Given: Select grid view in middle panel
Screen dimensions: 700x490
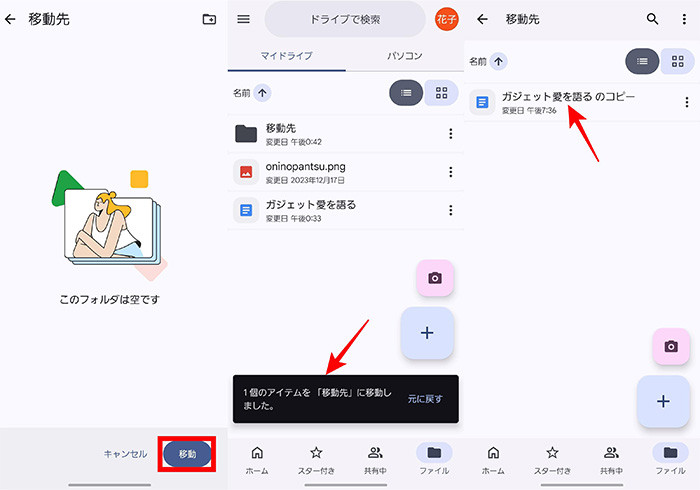Looking at the screenshot, I should [x=441, y=93].
